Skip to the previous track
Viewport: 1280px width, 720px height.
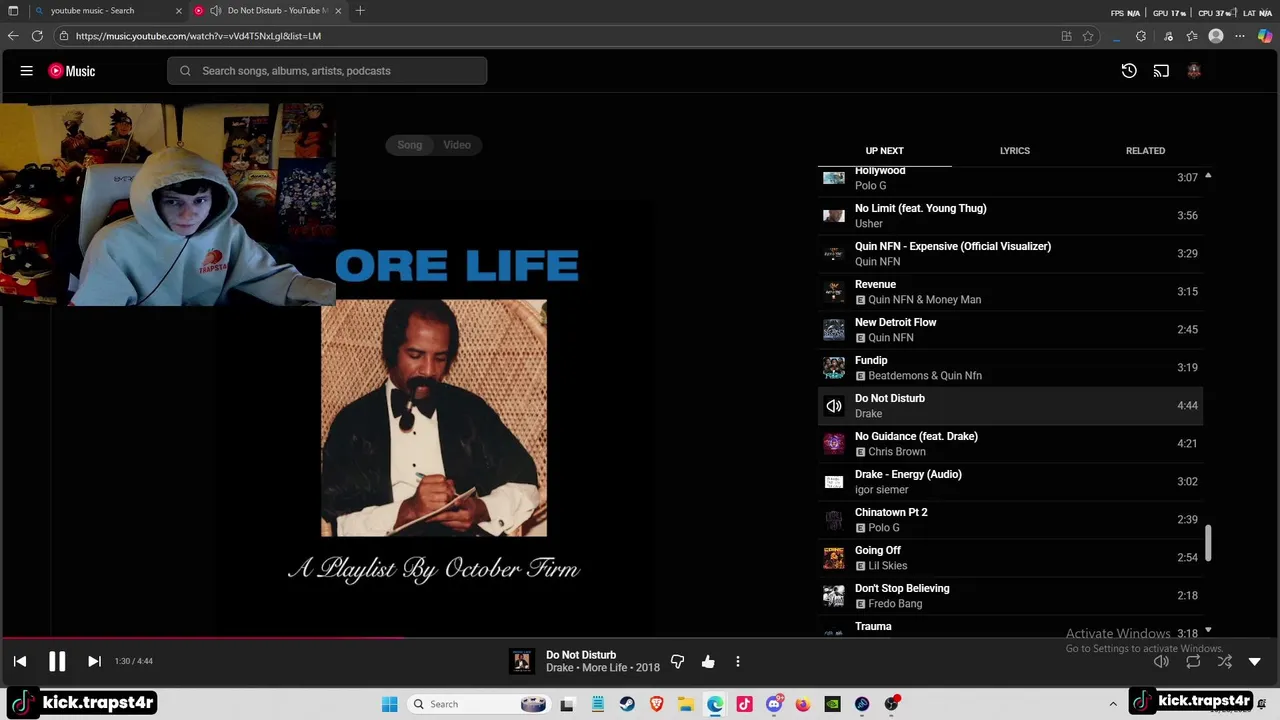pos(20,661)
